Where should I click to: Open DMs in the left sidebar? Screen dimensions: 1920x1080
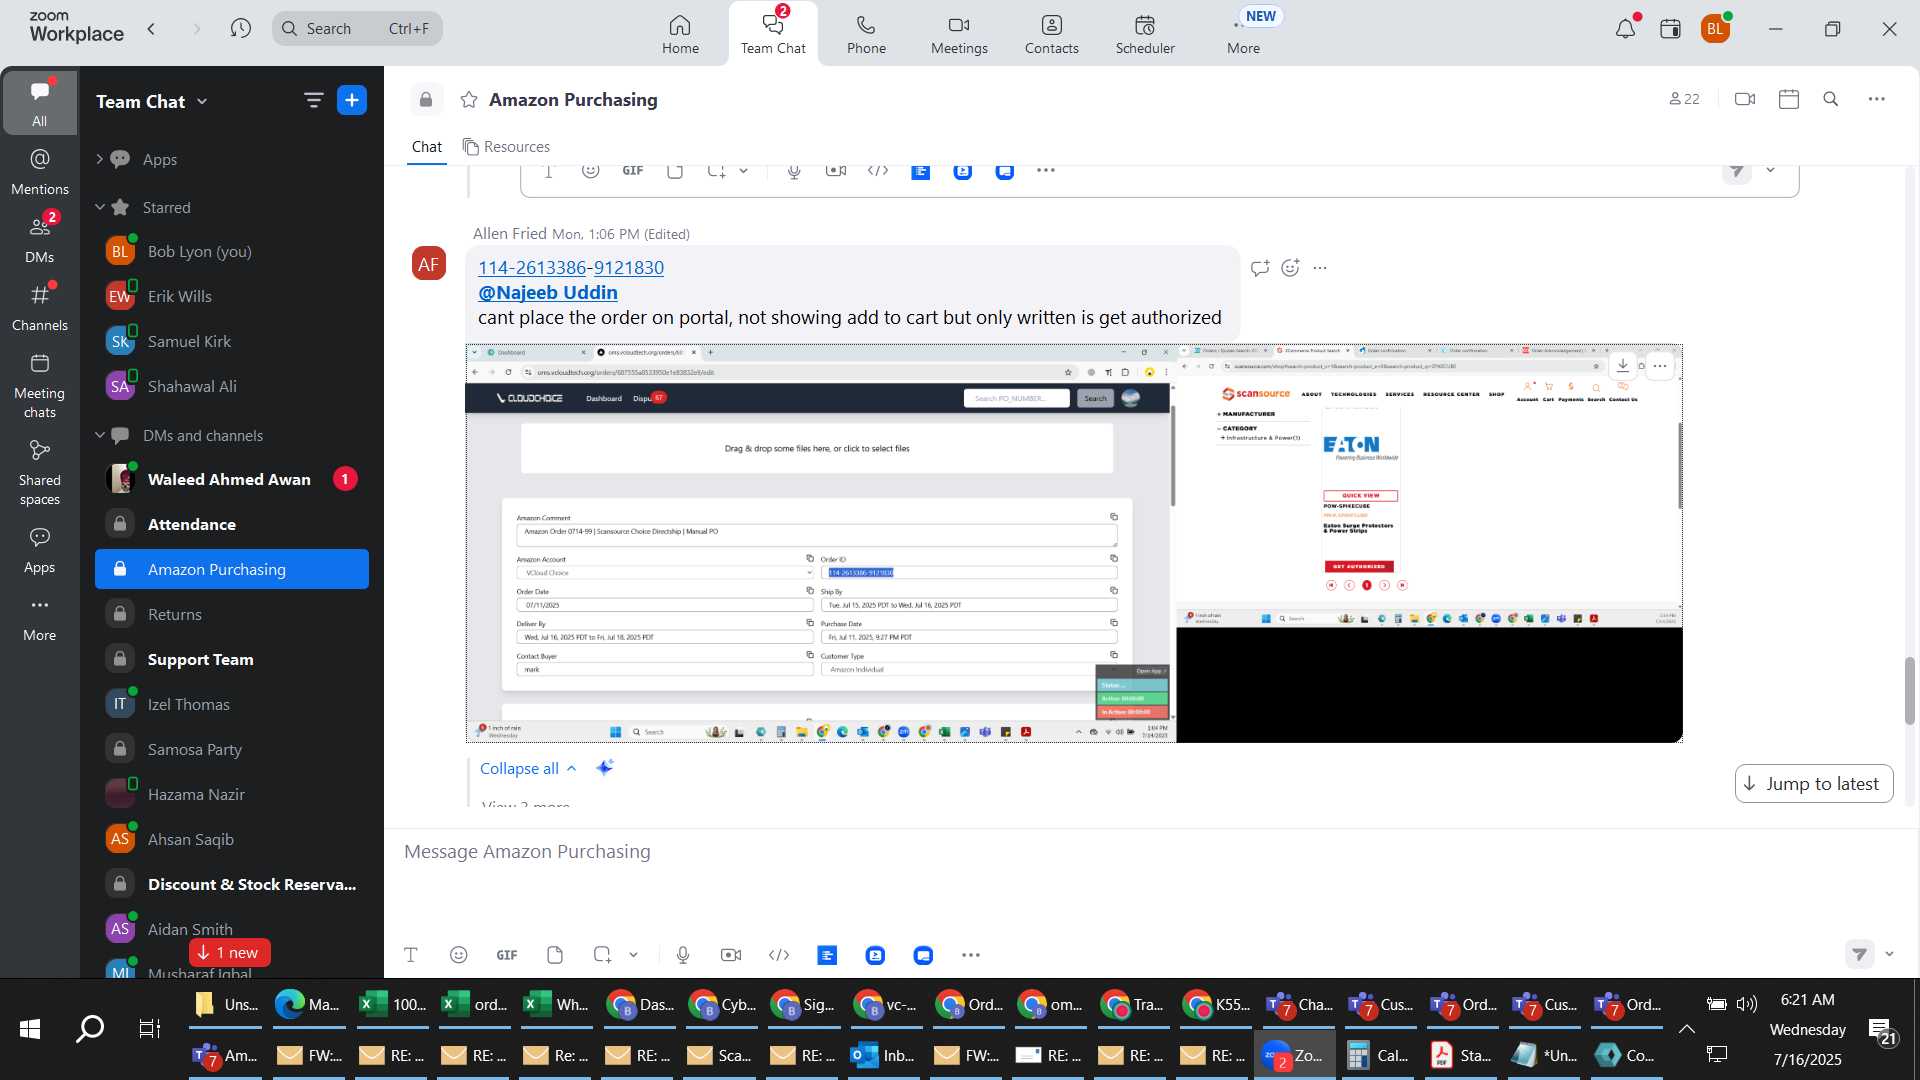pos(40,240)
